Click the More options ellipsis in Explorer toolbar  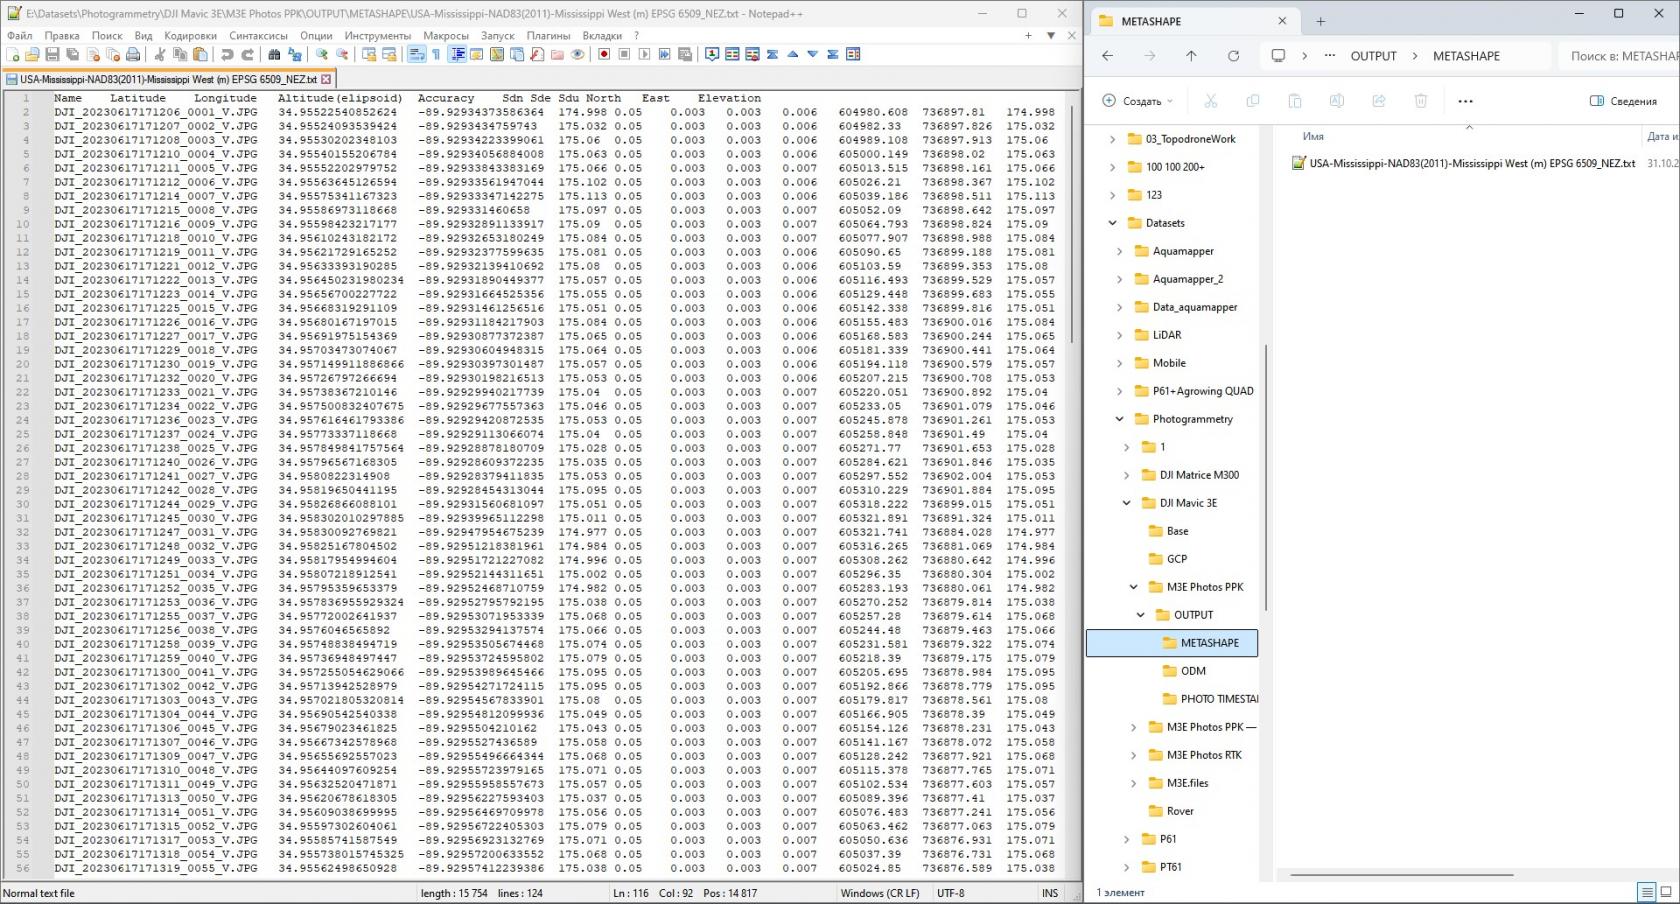coord(1465,101)
